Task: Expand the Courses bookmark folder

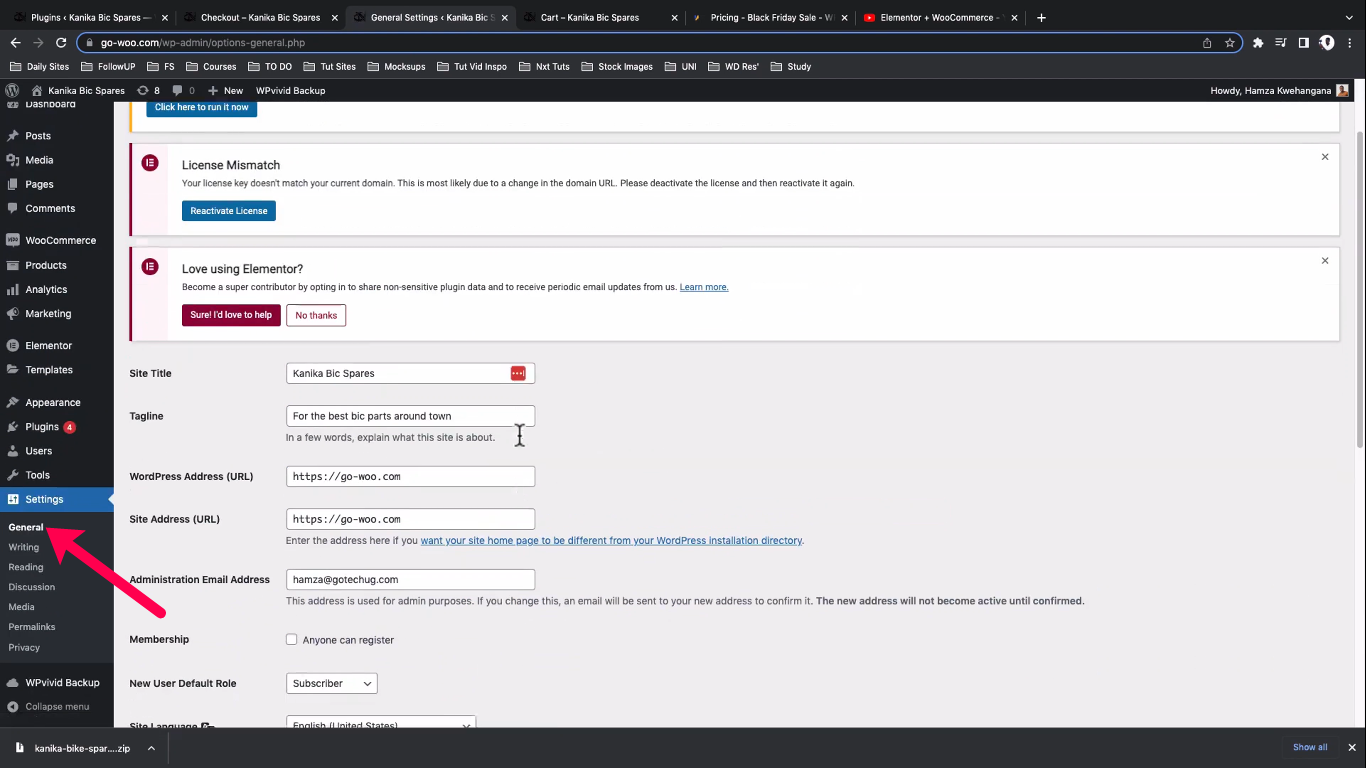Action: click(211, 67)
